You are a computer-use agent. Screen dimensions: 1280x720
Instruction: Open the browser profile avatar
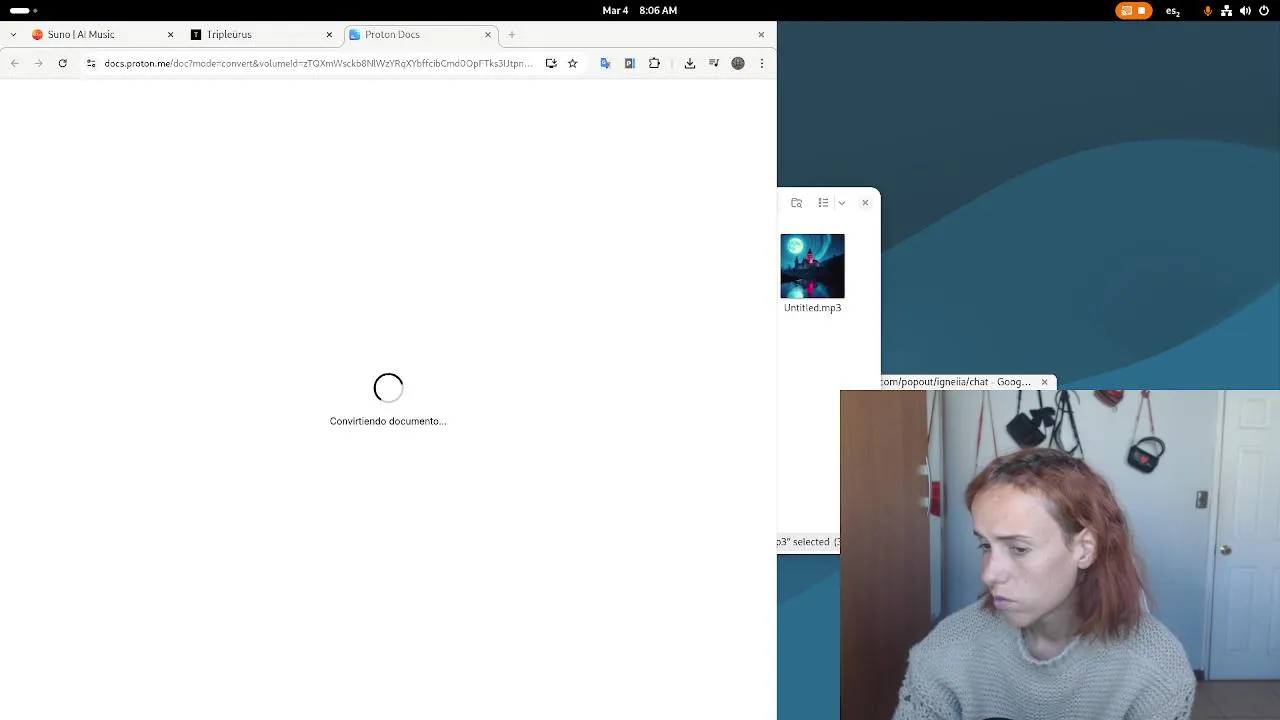[x=738, y=63]
